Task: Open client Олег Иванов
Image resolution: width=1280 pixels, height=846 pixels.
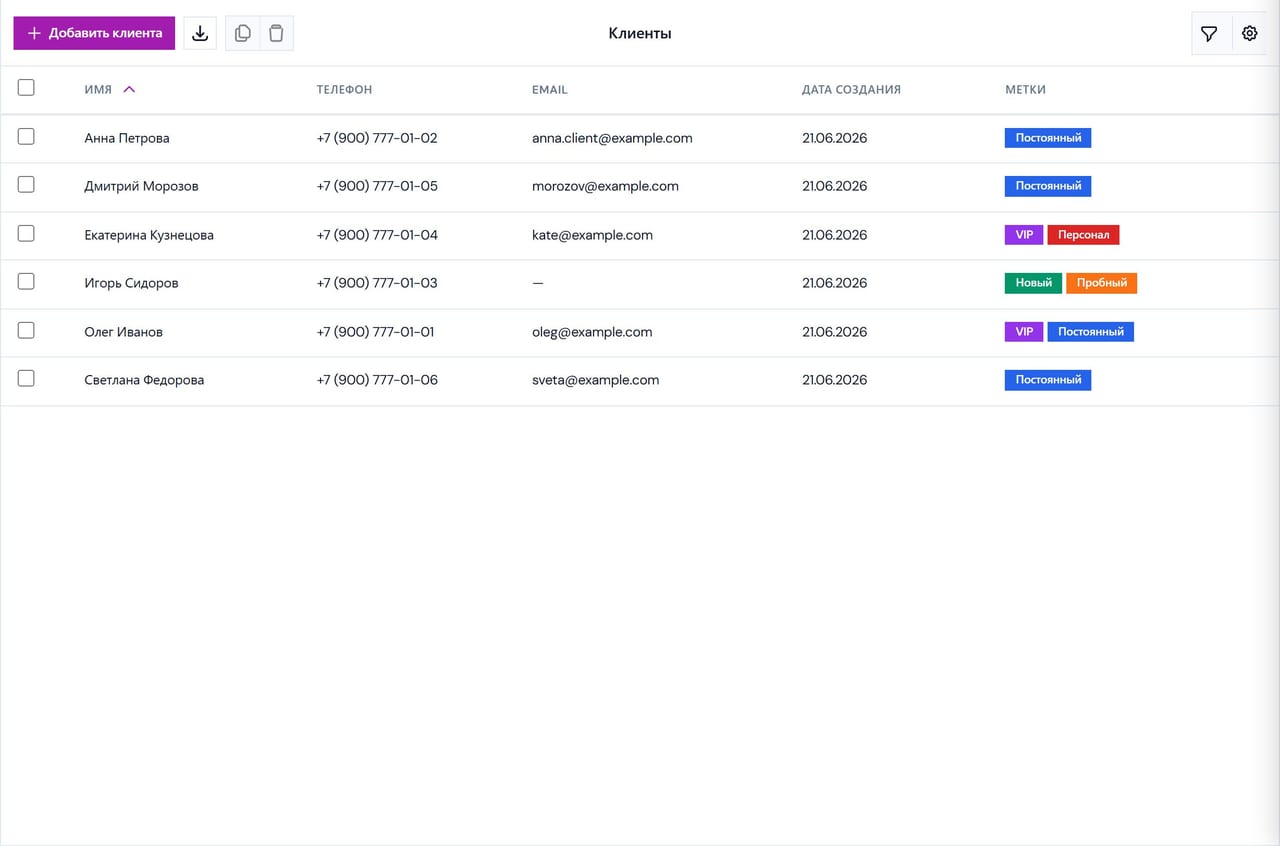Action: click(123, 332)
